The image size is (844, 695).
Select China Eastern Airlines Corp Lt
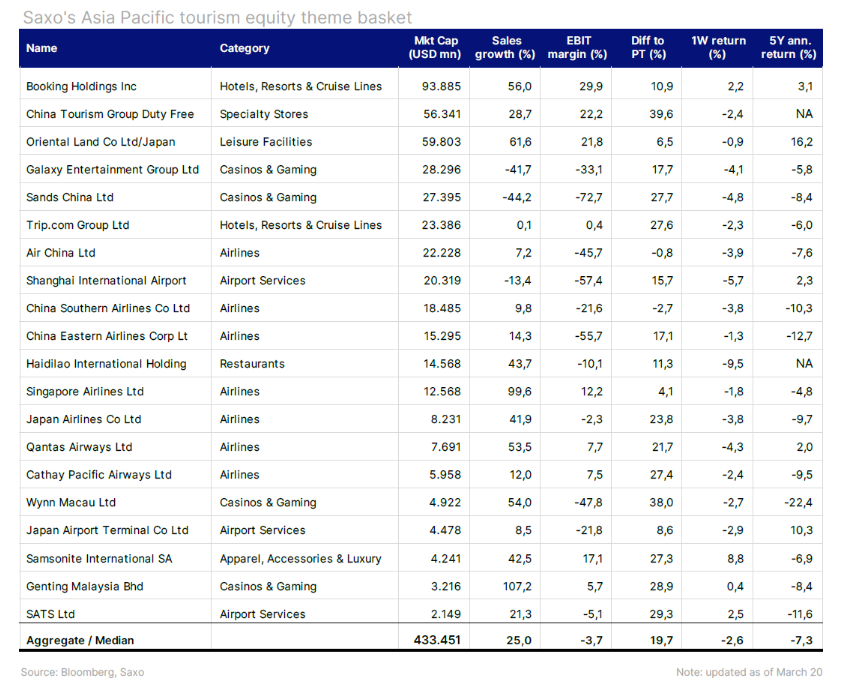[107, 336]
